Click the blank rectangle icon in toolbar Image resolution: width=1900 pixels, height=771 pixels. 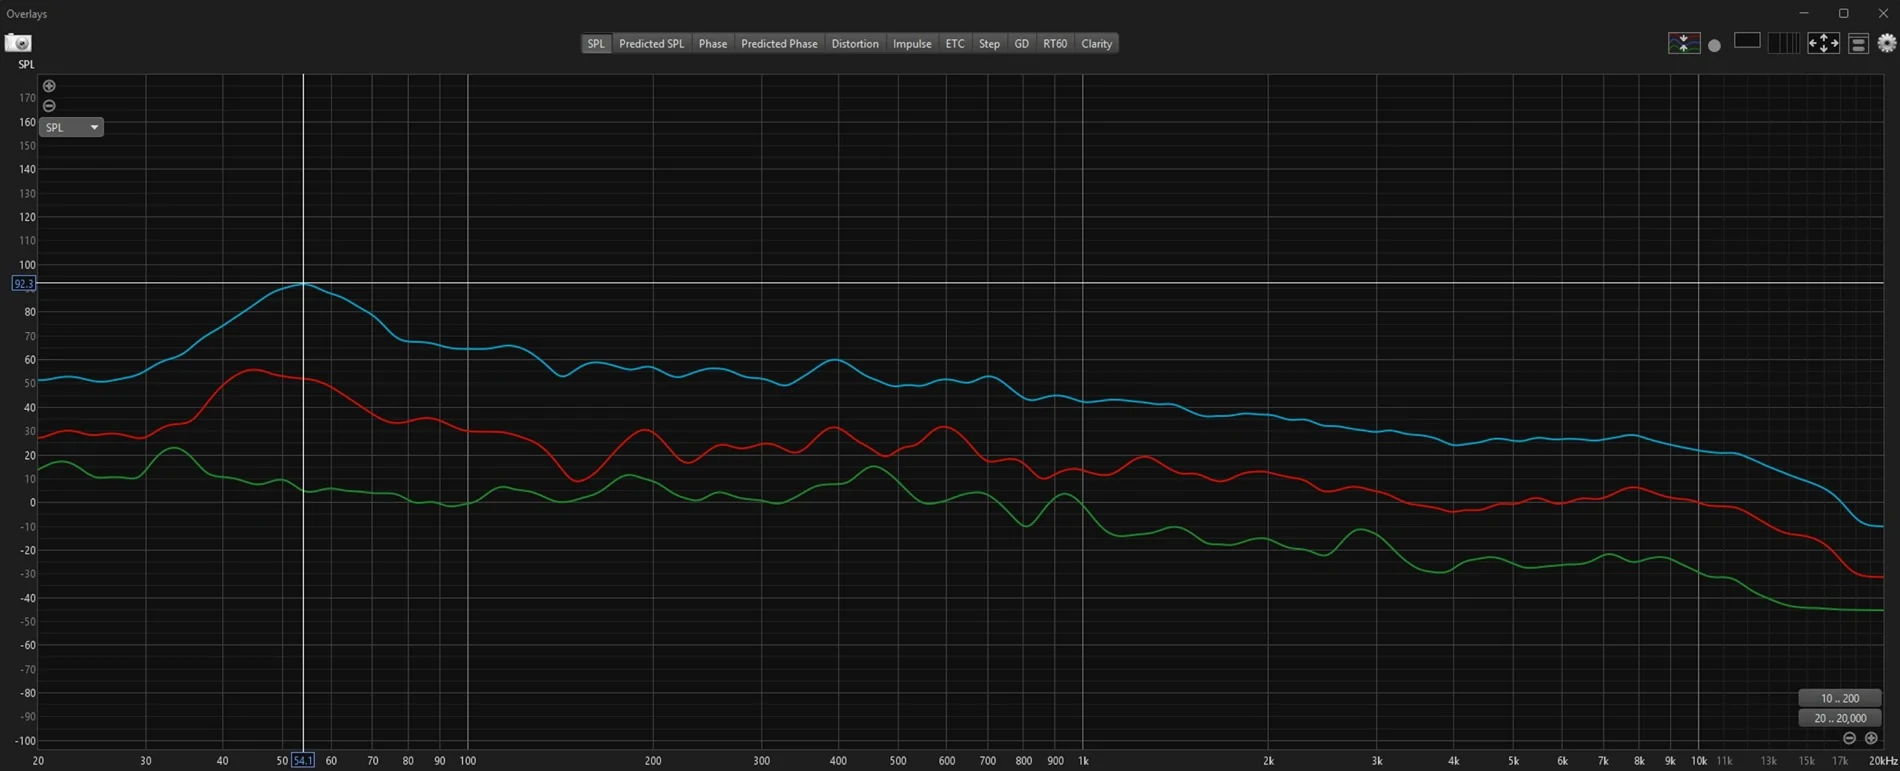[1747, 41]
